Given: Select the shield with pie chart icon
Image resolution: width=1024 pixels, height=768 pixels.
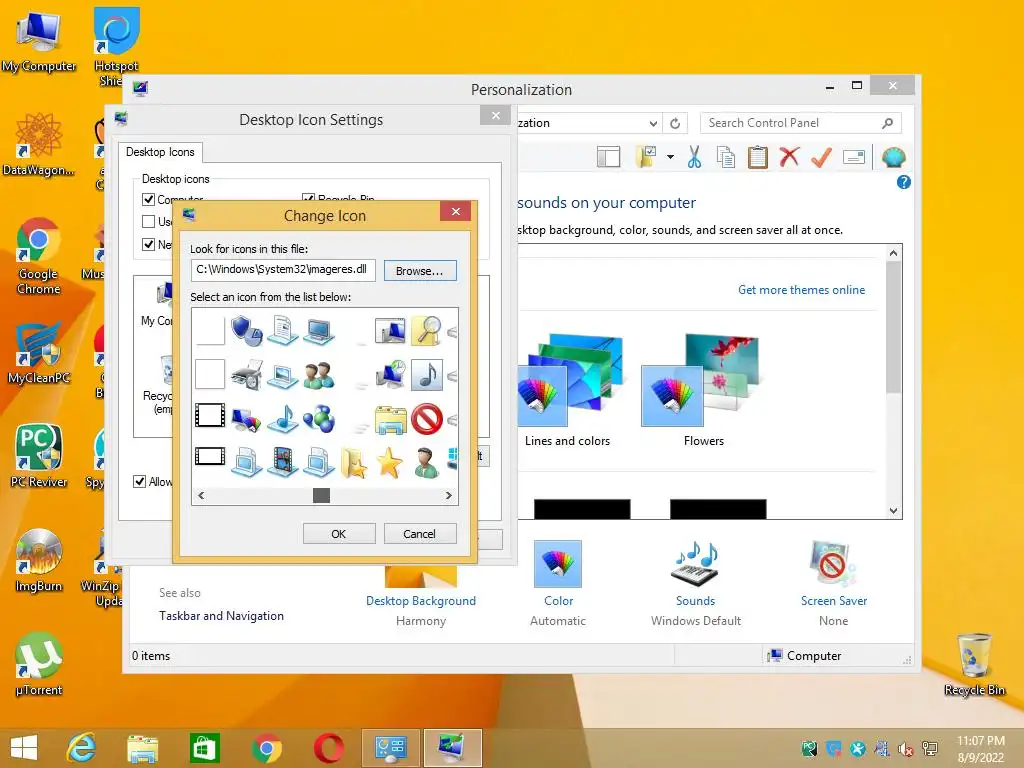Looking at the screenshot, I should click(x=246, y=330).
